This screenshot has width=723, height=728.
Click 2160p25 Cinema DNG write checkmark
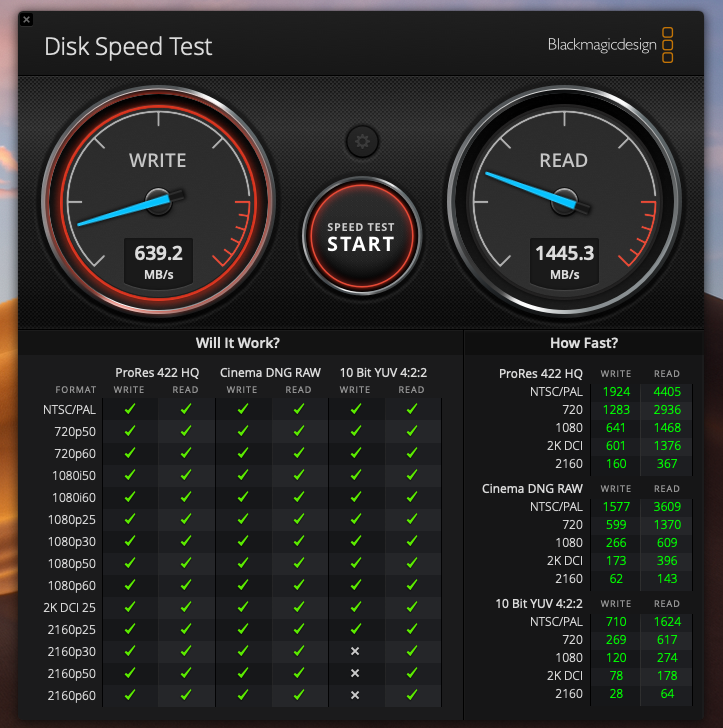click(243, 629)
